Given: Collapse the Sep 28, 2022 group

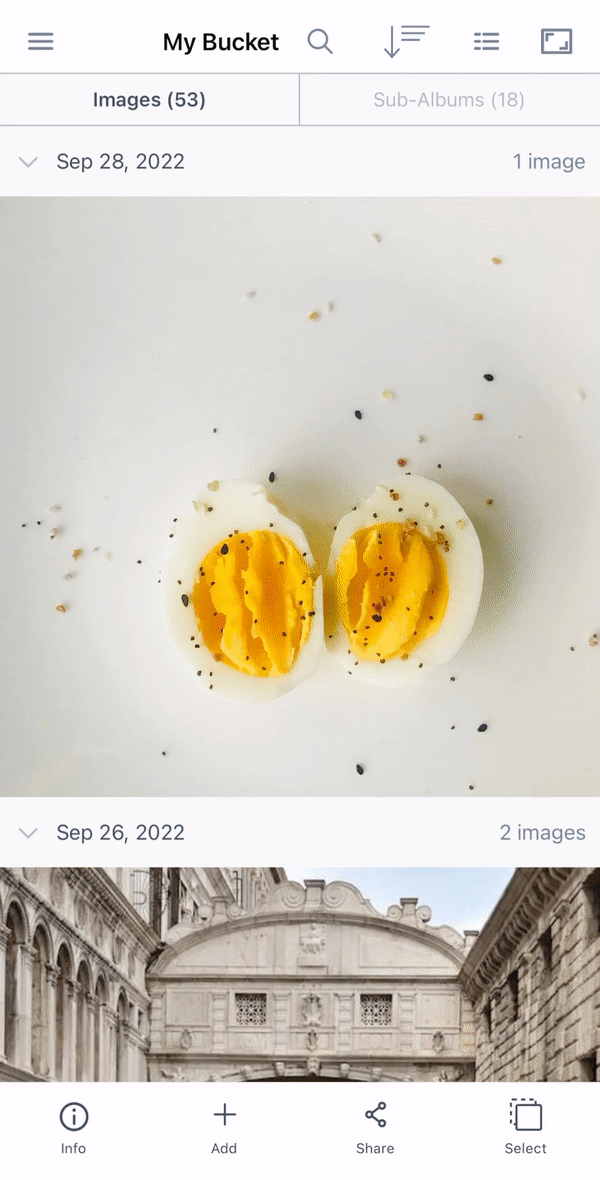Looking at the screenshot, I should (x=28, y=162).
